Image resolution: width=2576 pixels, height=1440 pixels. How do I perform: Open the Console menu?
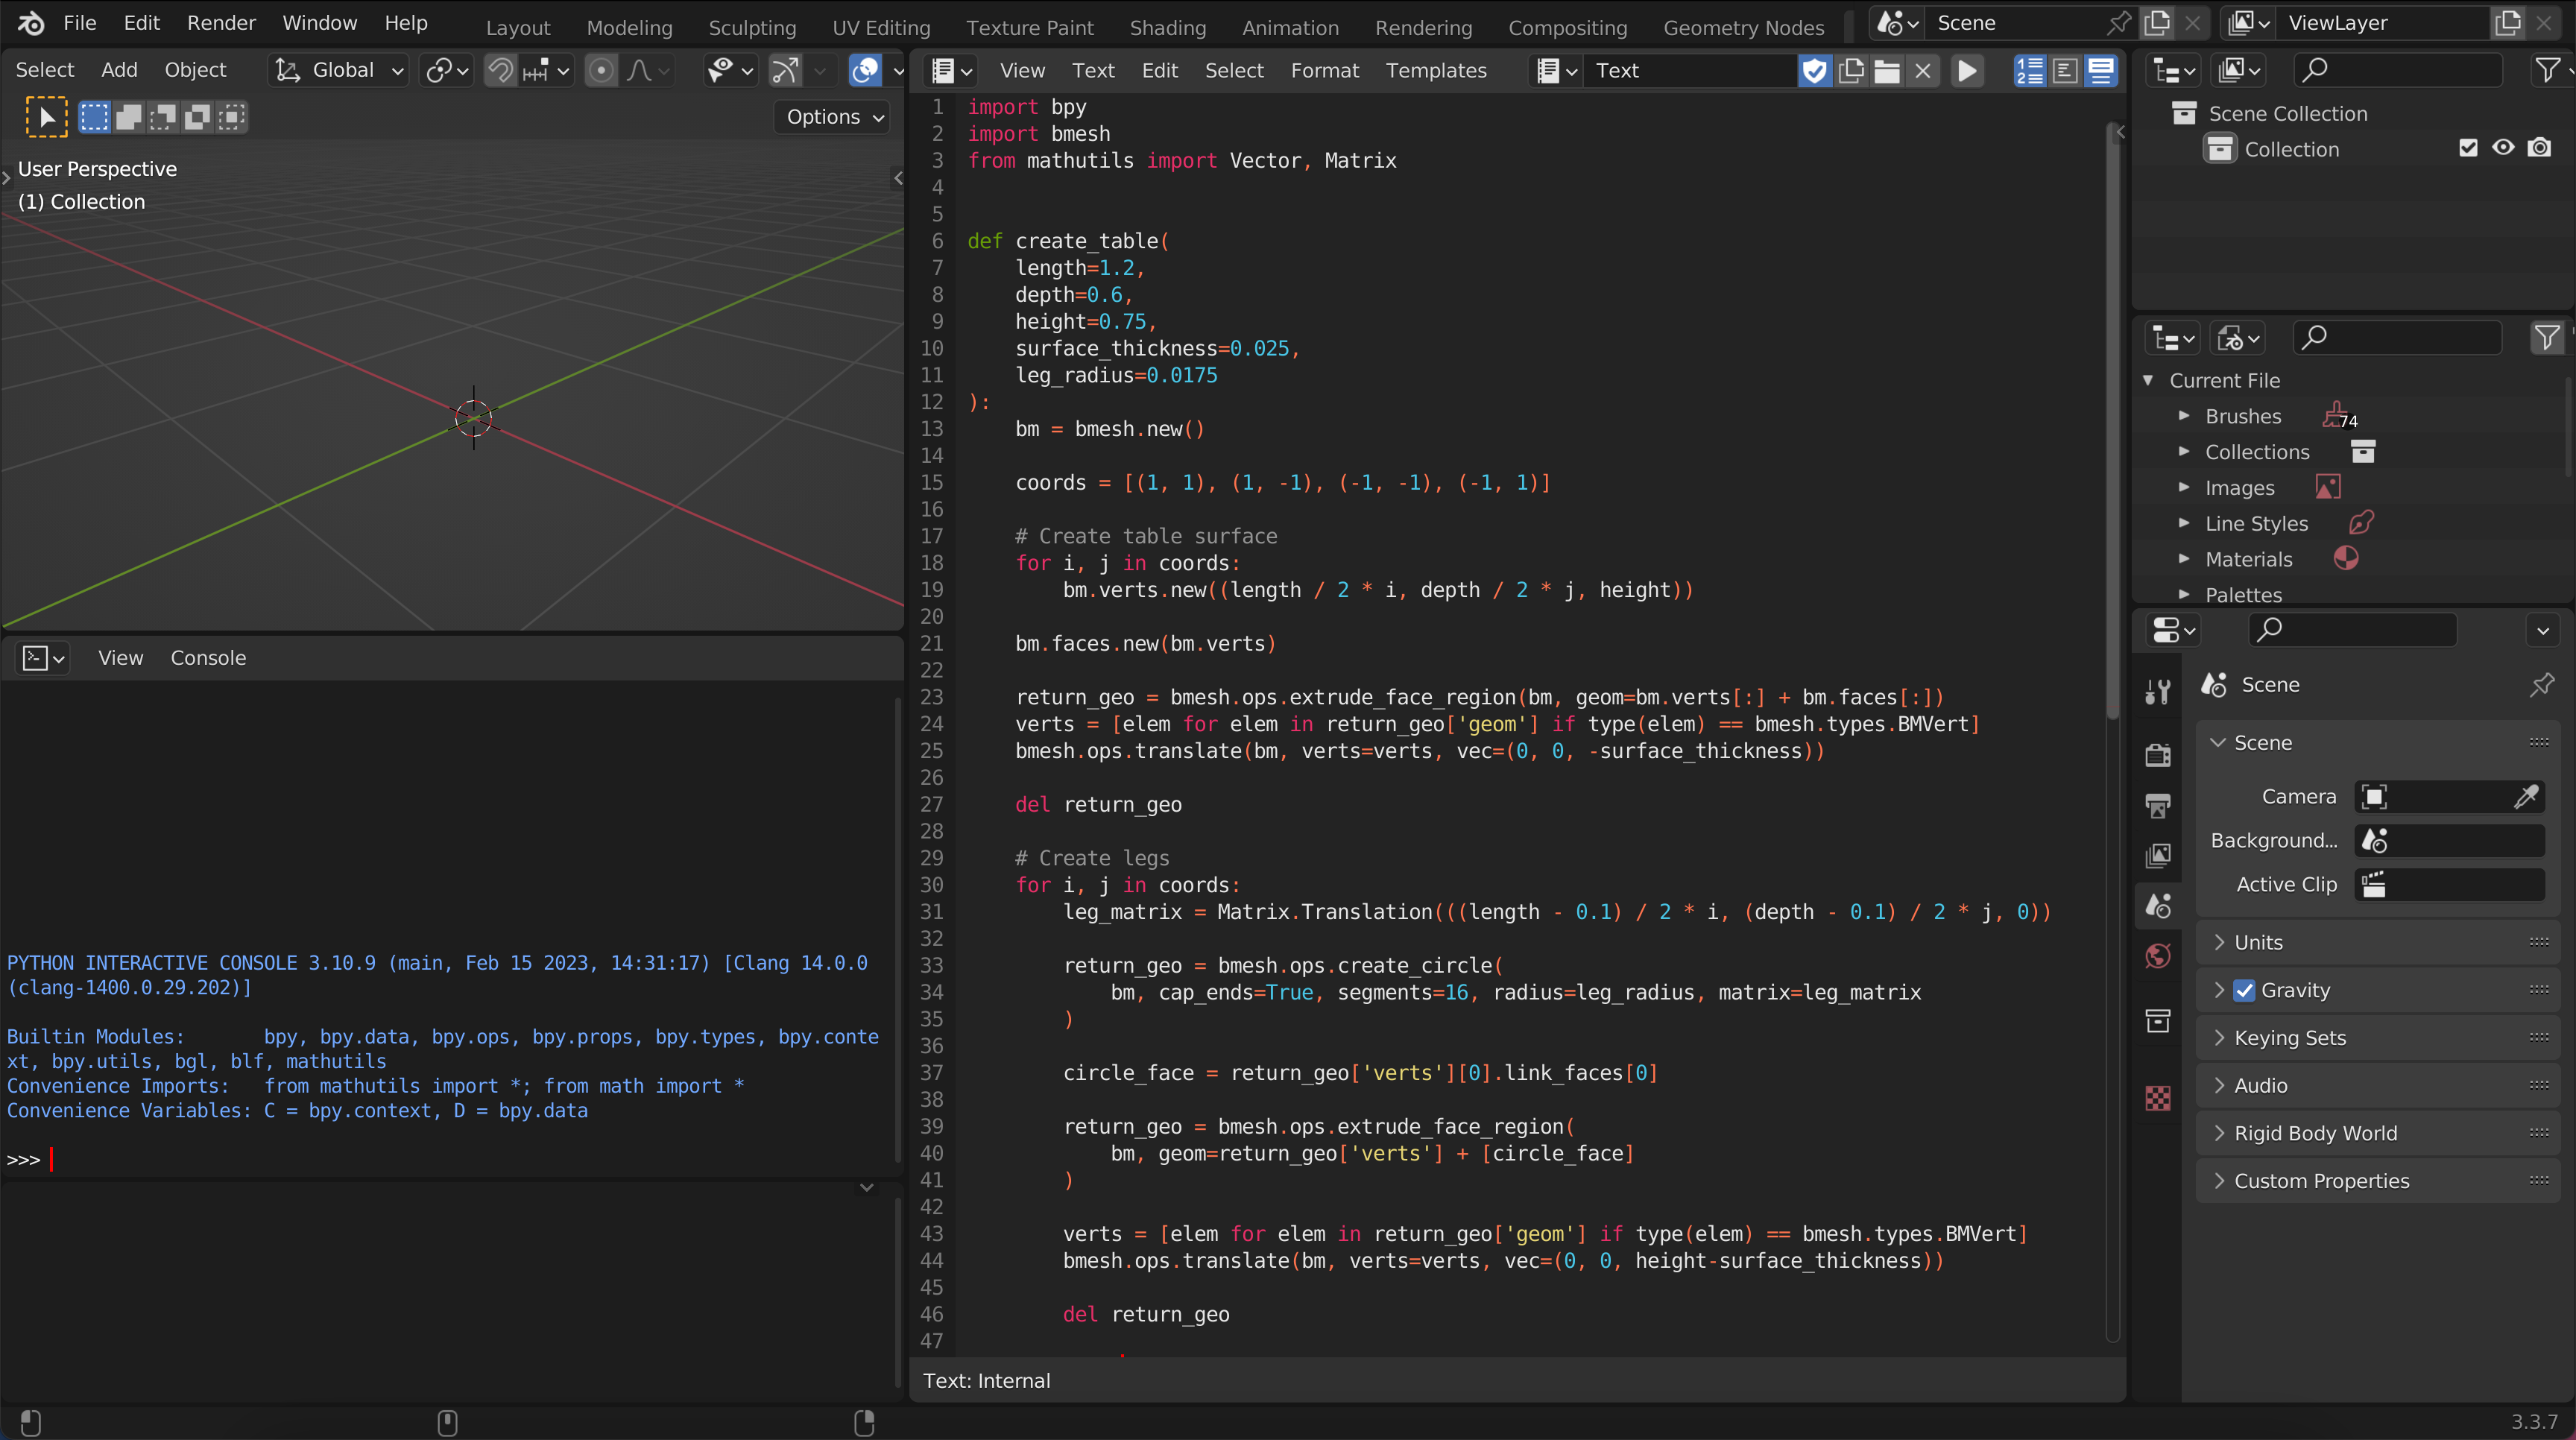(x=208, y=658)
